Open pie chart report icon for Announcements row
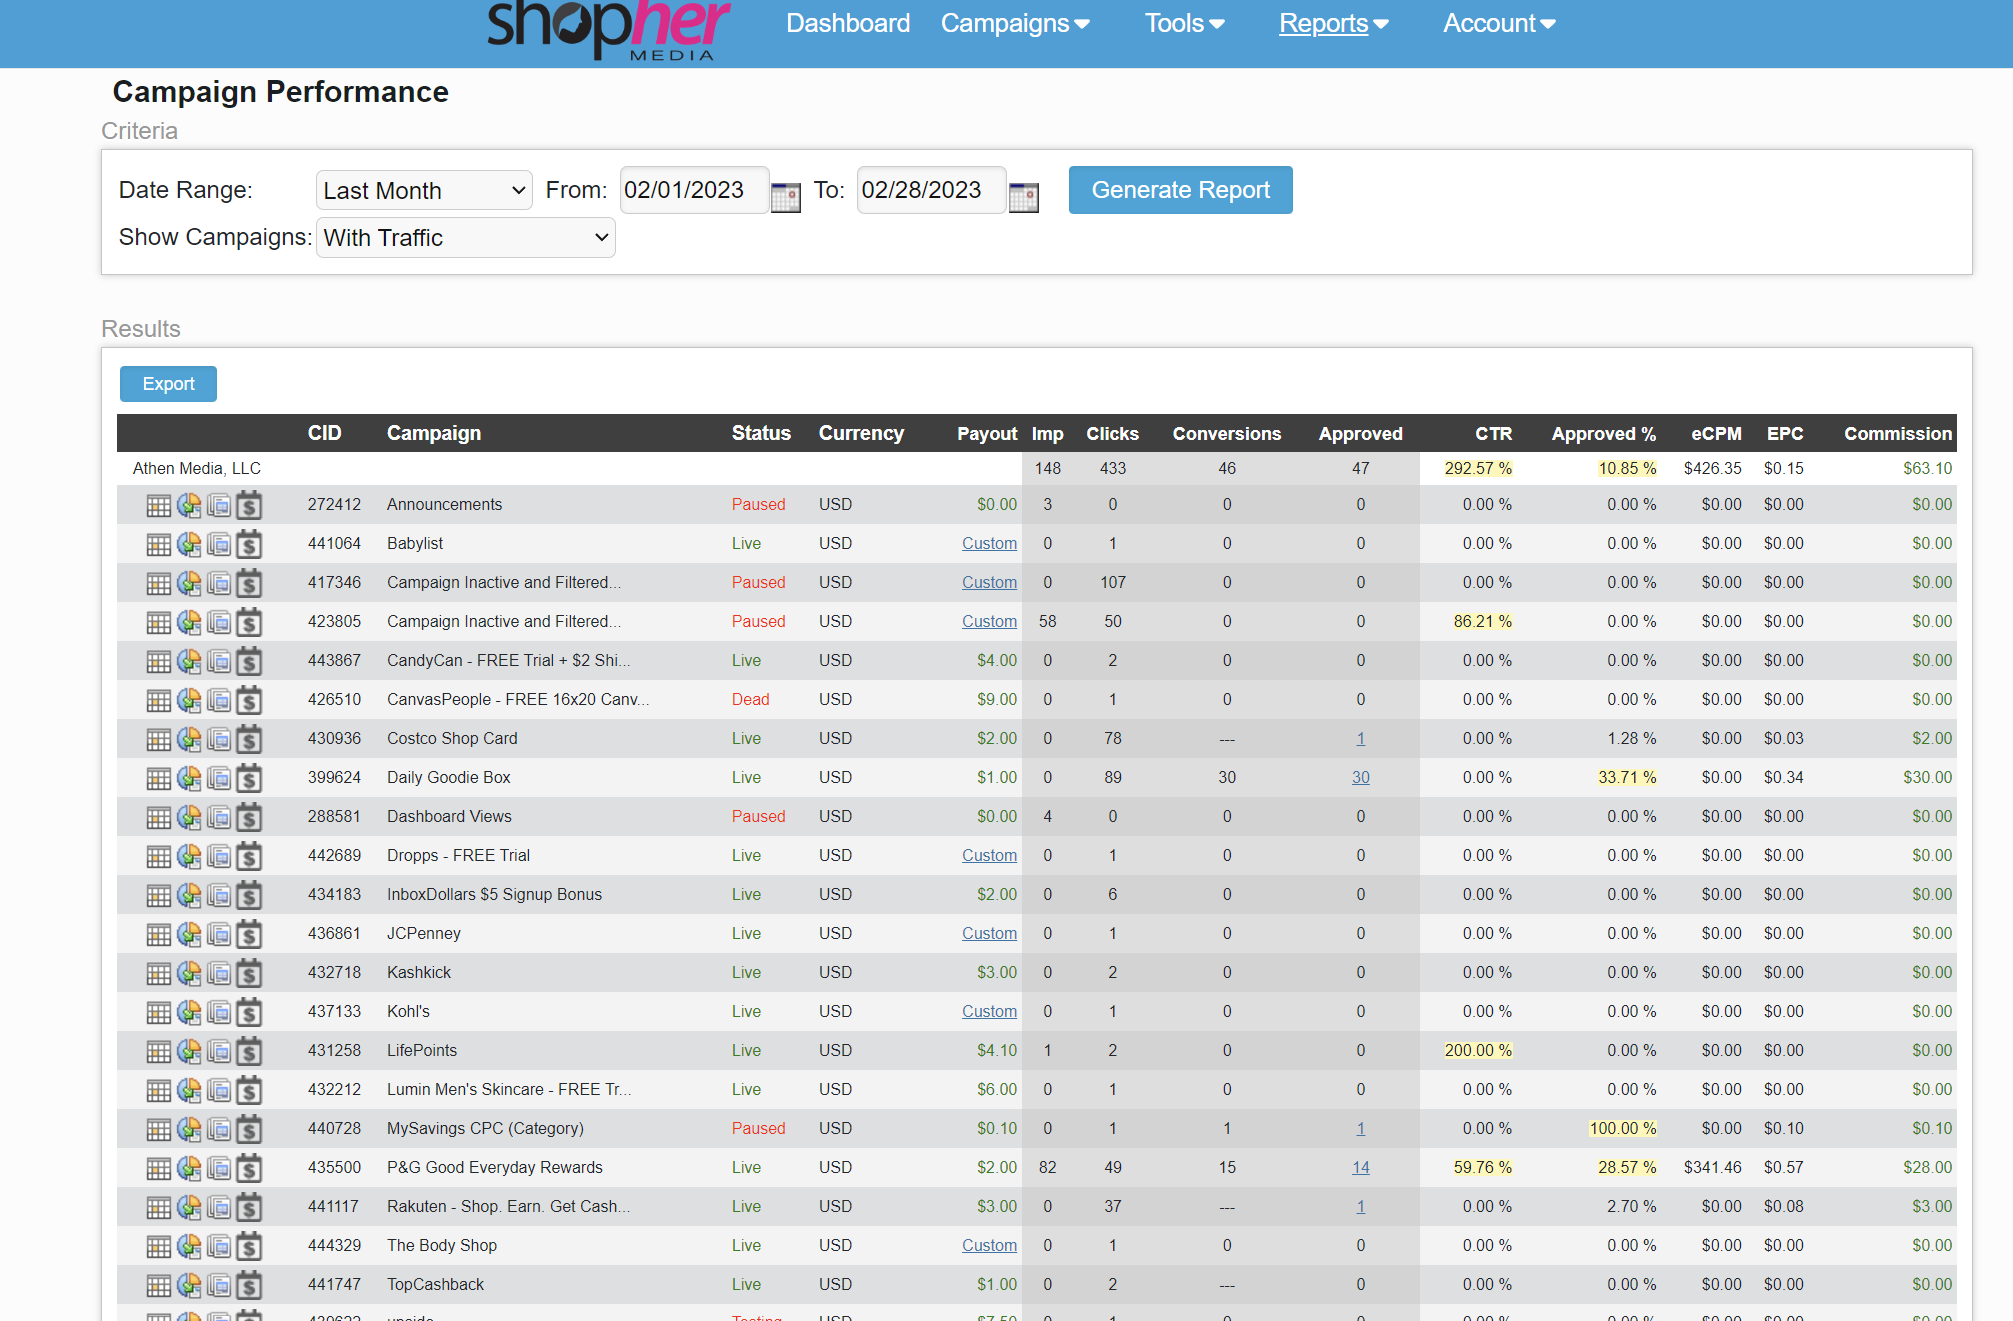 tap(189, 505)
